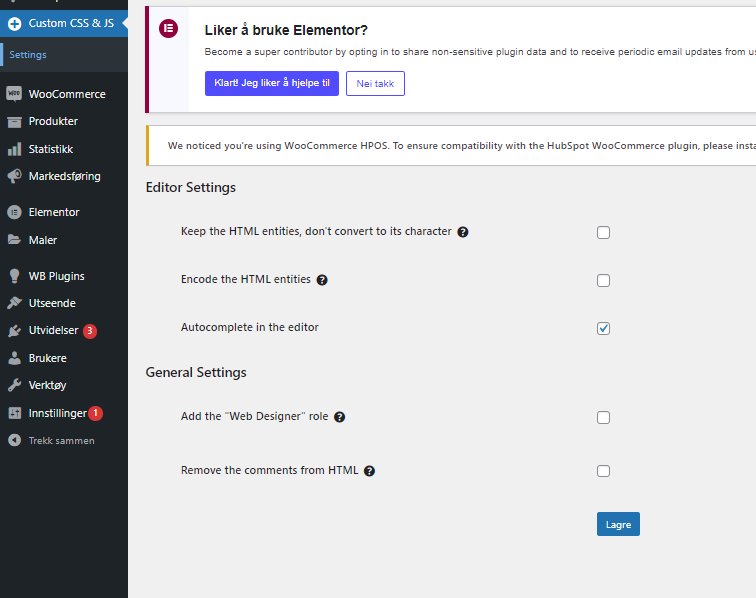This screenshot has height=598, width=756.
Task: Open the Verktøy menu
Action: (64, 385)
